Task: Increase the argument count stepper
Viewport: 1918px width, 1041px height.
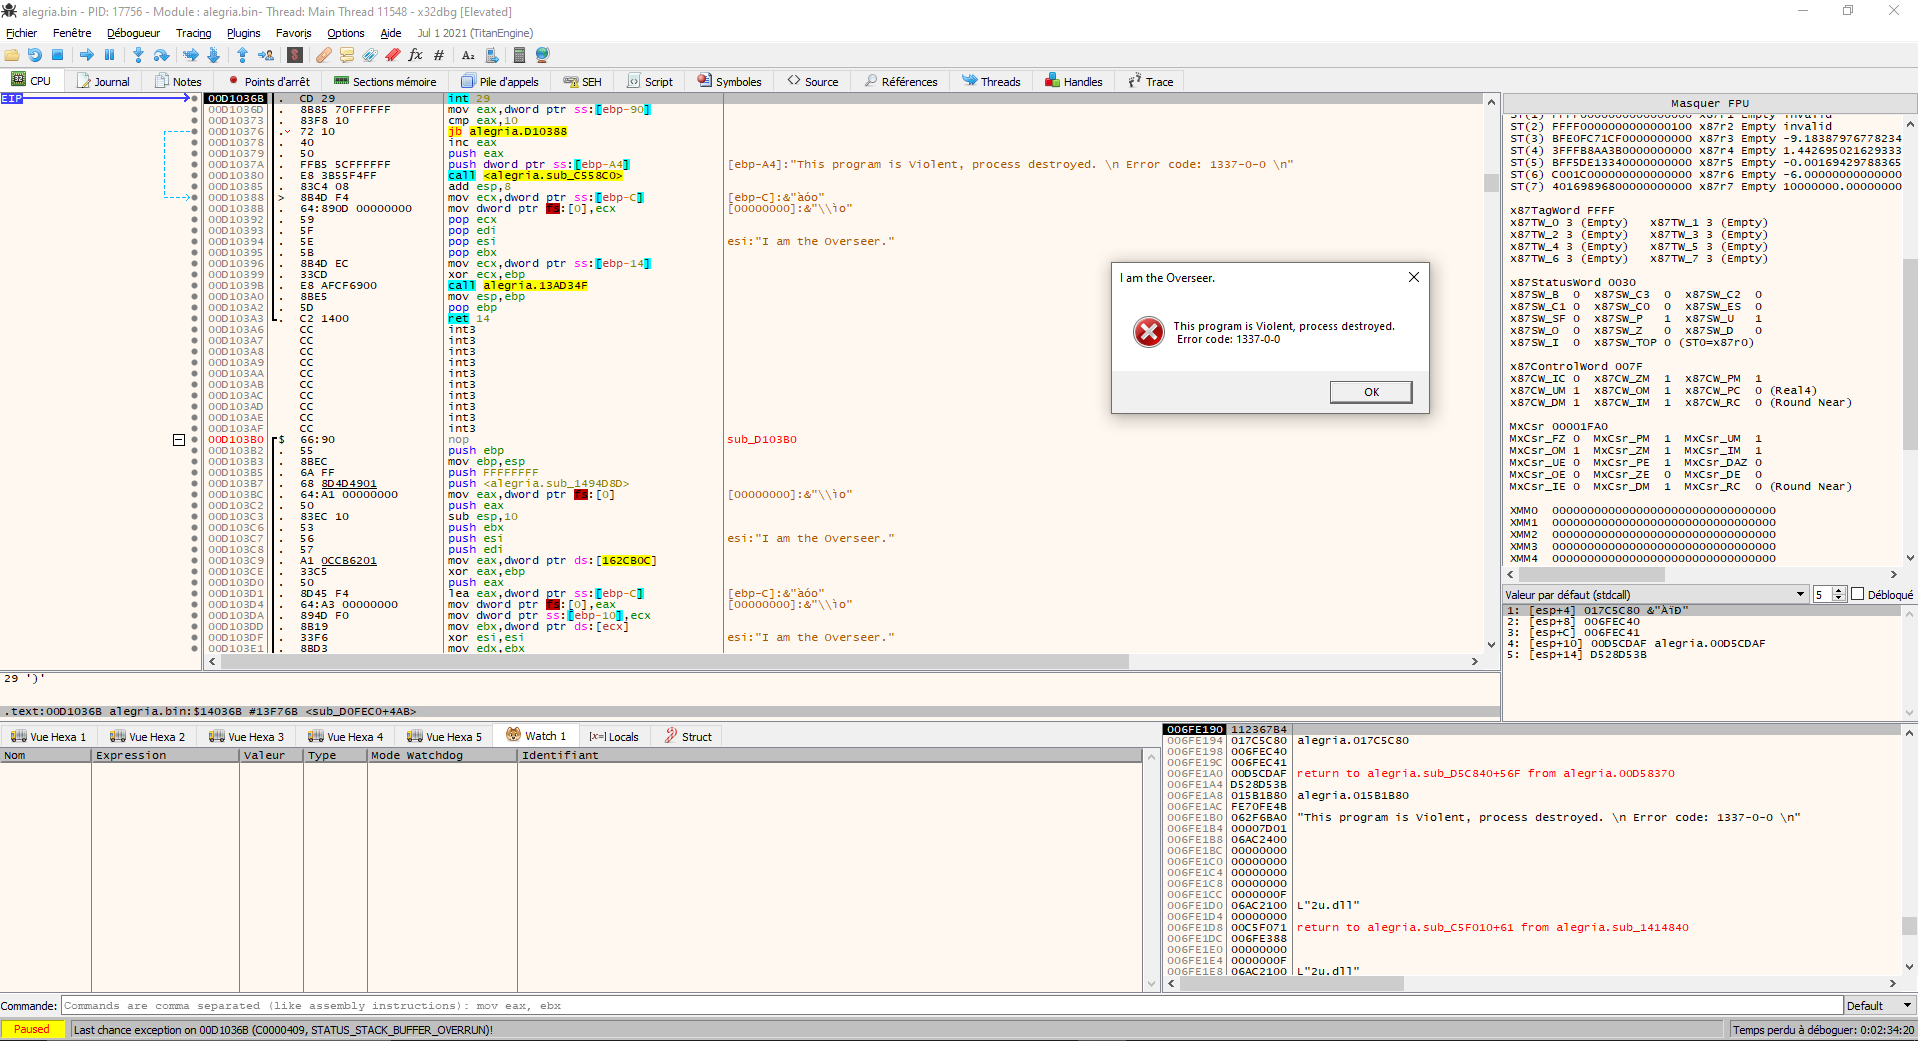Action: click(x=1839, y=591)
